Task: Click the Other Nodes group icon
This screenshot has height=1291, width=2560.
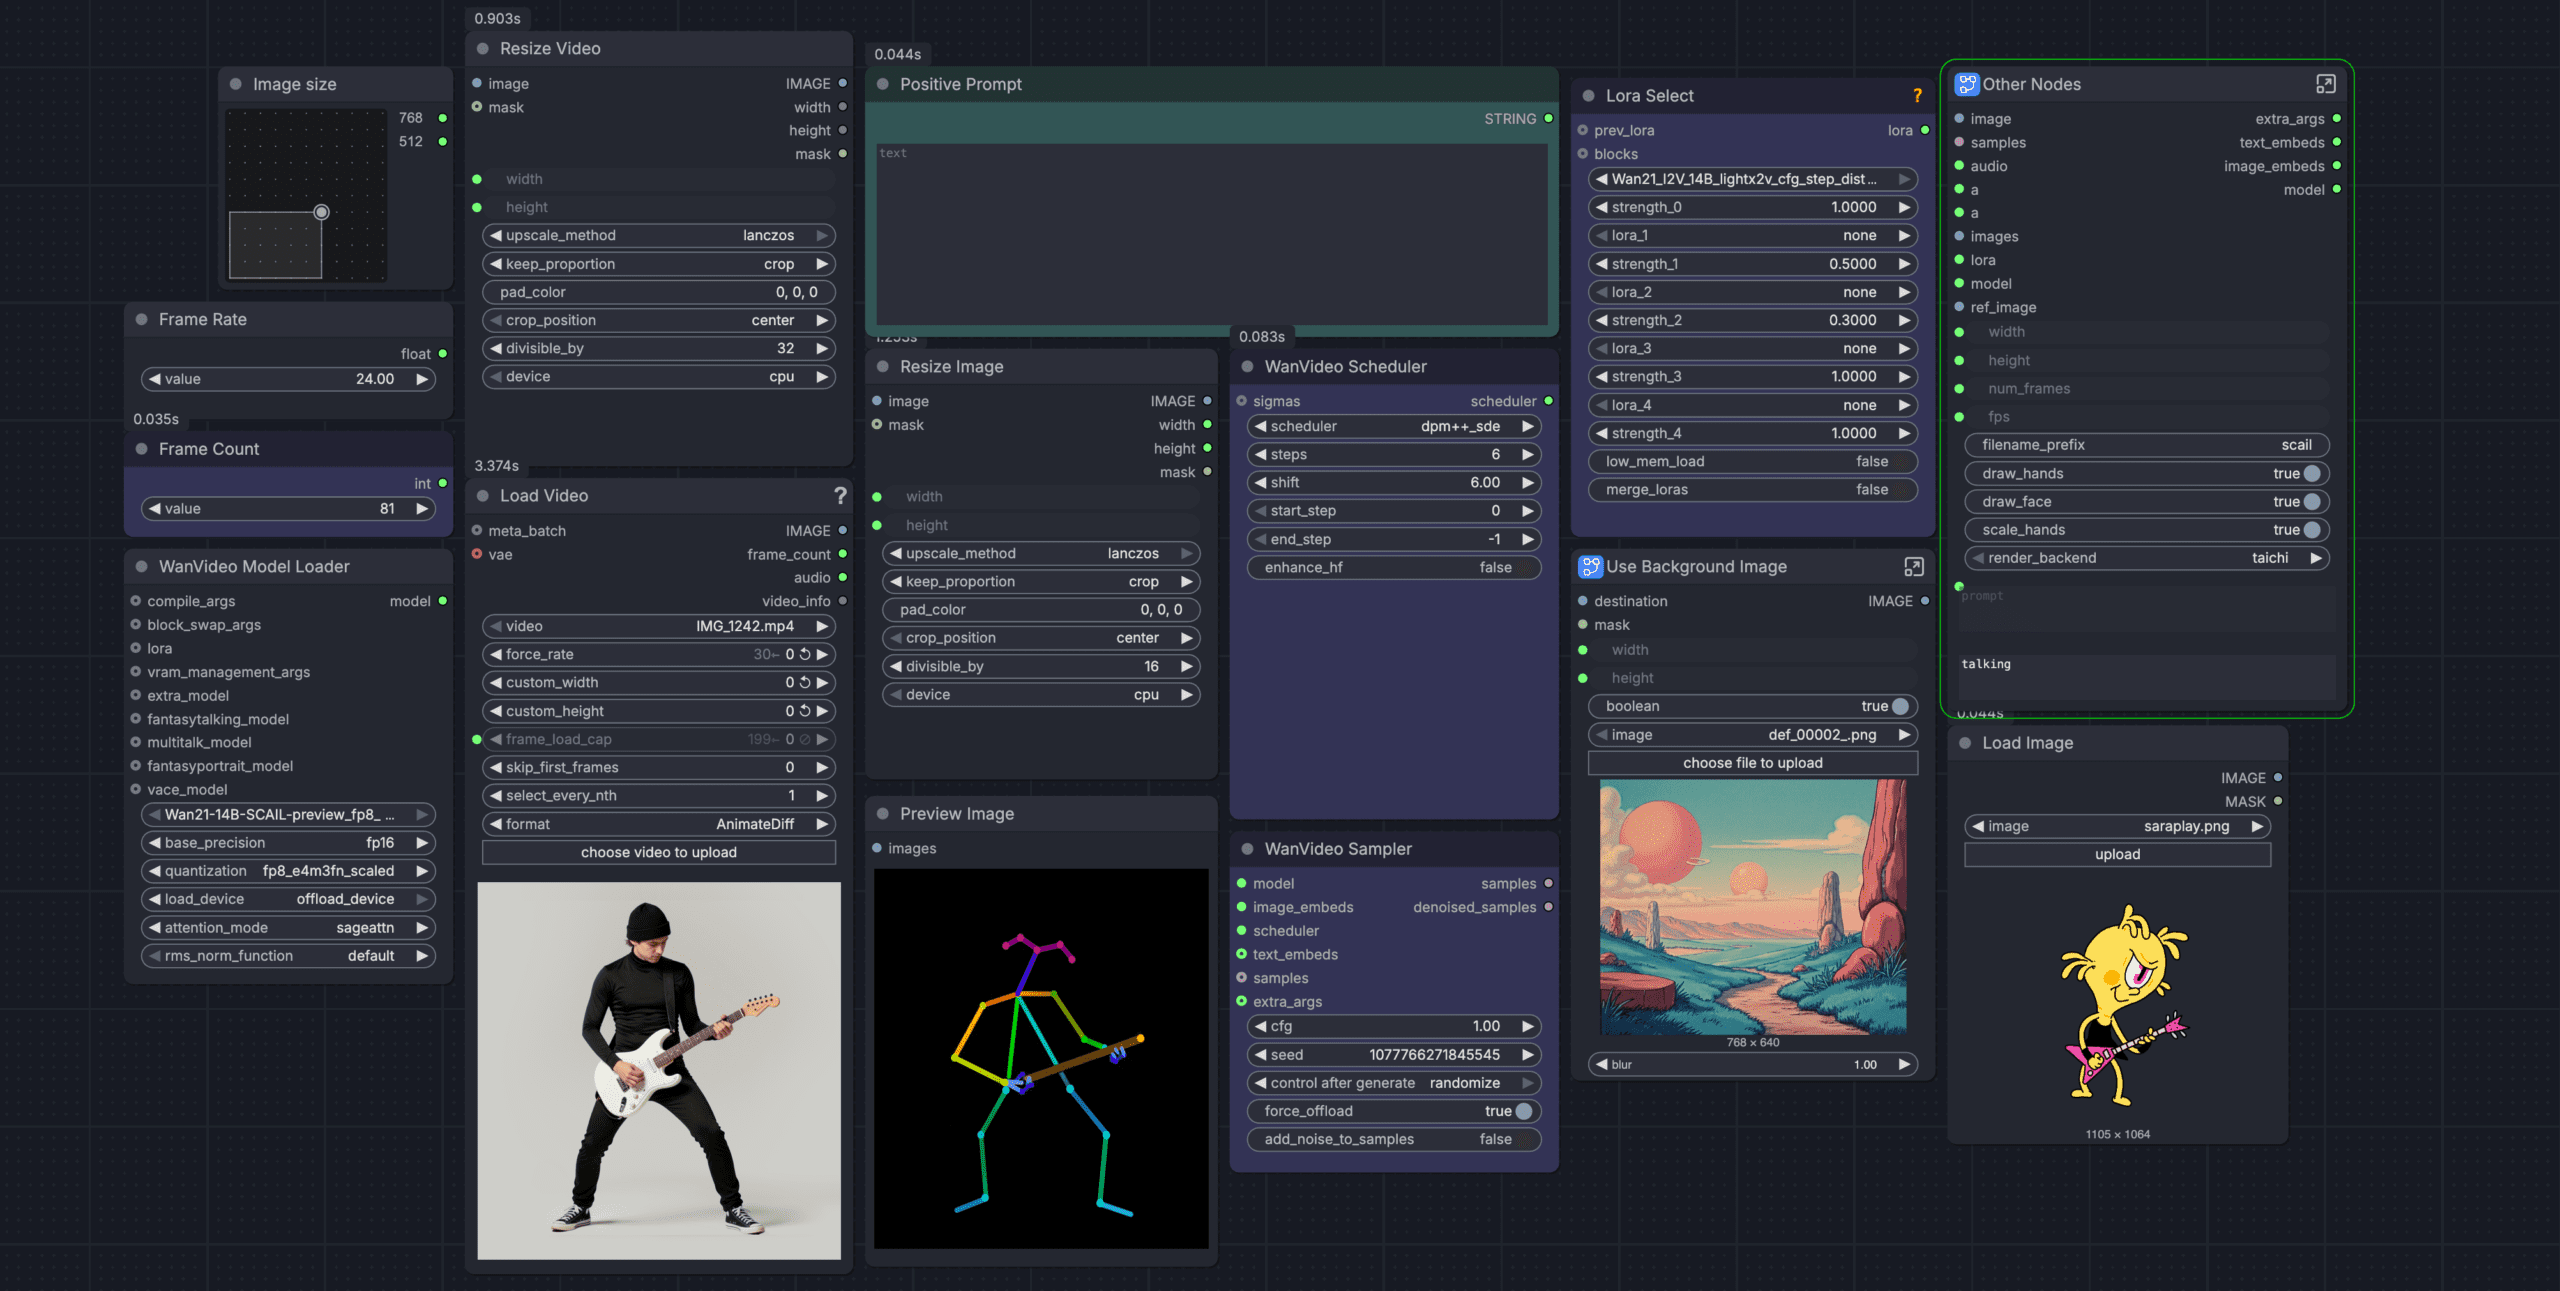Action: pyautogui.click(x=1966, y=84)
